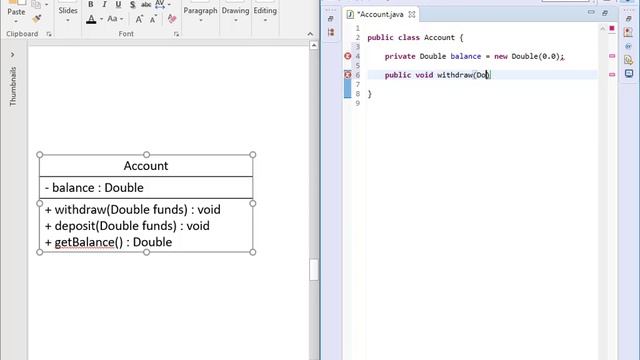Increase the font size with larger A

[139, 19]
